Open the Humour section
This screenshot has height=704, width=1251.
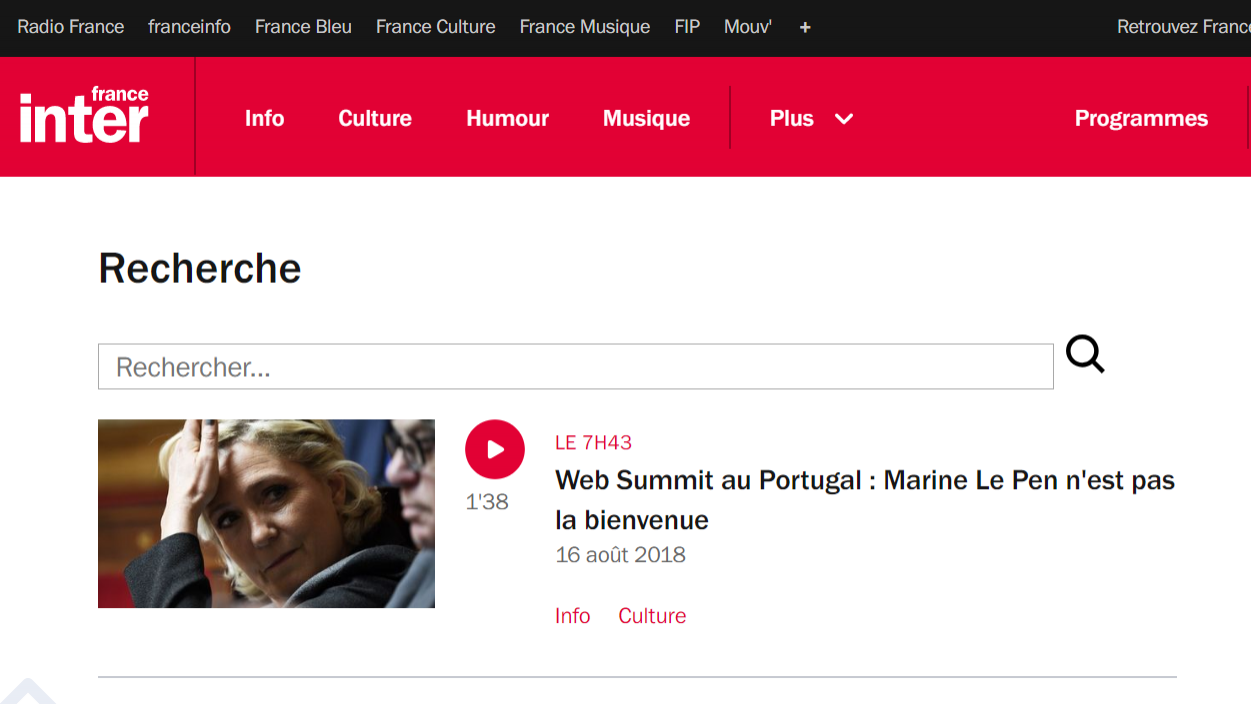click(x=507, y=118)
